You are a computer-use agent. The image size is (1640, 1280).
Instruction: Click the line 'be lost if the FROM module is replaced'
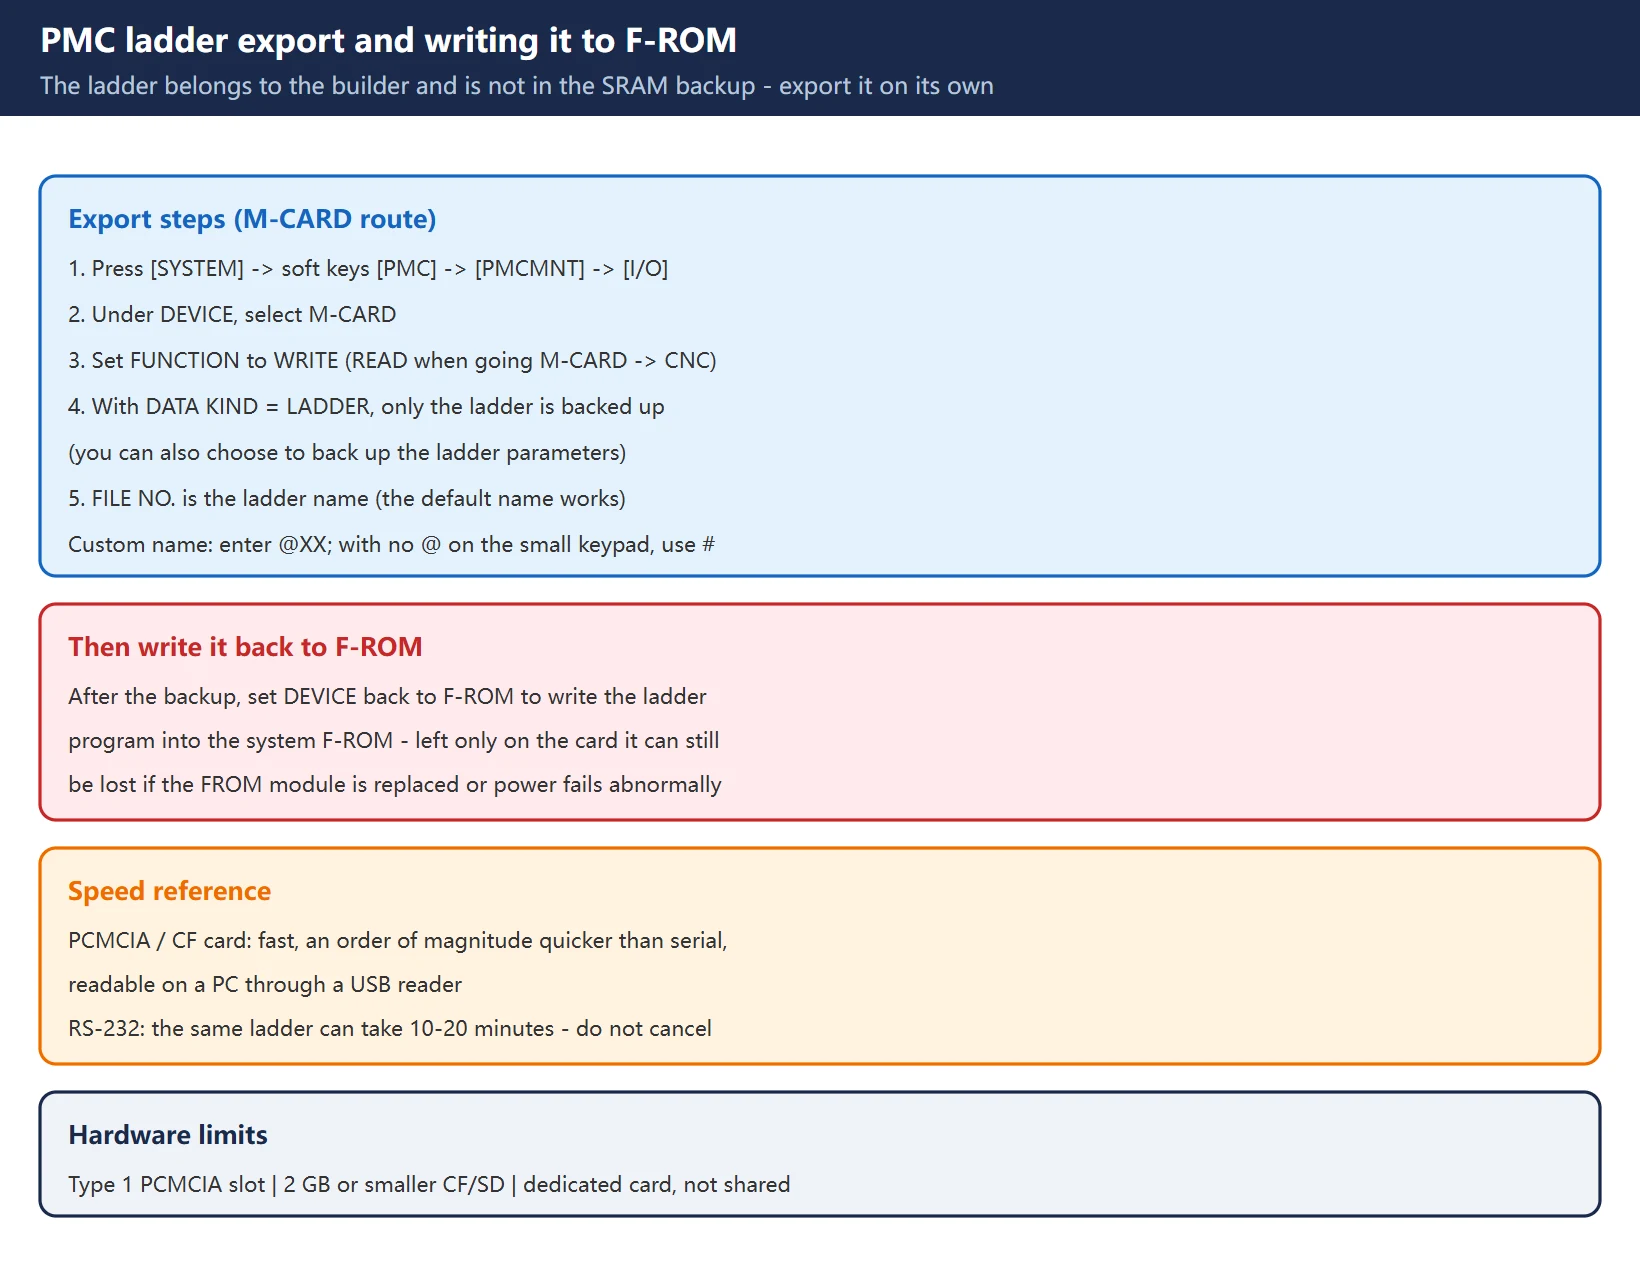pos(395,784)
